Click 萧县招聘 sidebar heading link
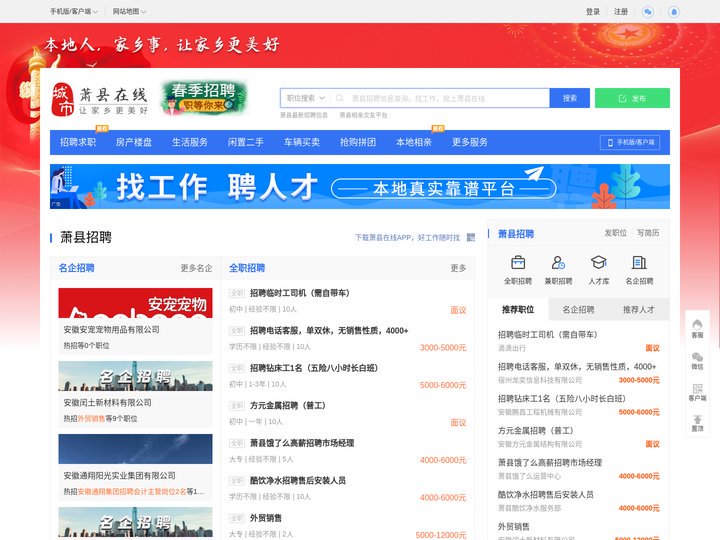Screen dimensions: 720x540 click(x=516, y=234)
